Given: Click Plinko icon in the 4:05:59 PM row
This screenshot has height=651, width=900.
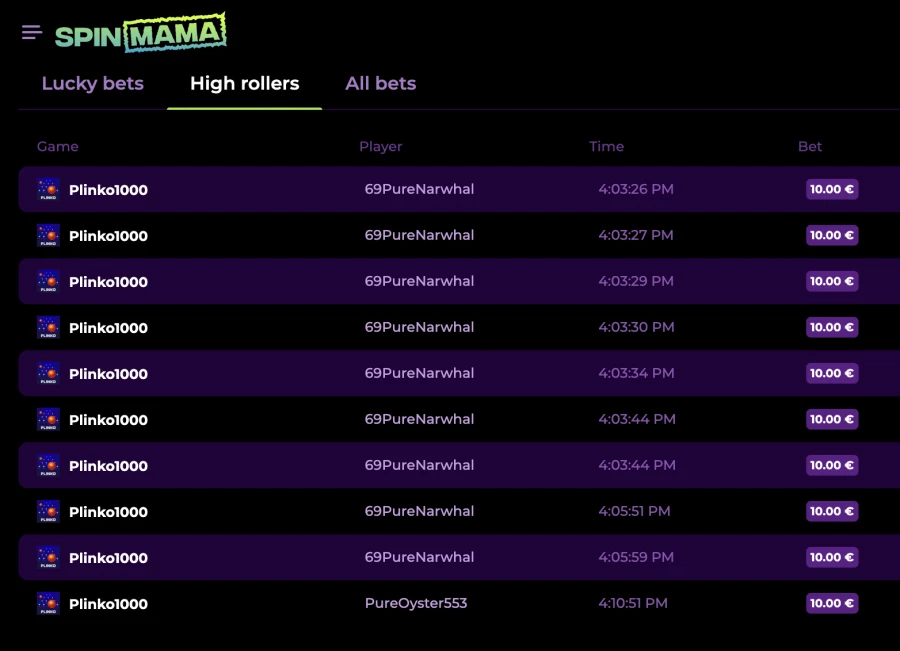Looking at the screenshot, I should point(48,557).
